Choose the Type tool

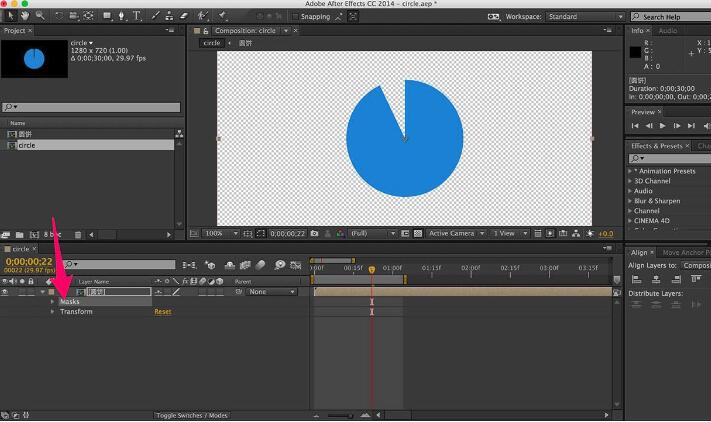pos(137,16)
